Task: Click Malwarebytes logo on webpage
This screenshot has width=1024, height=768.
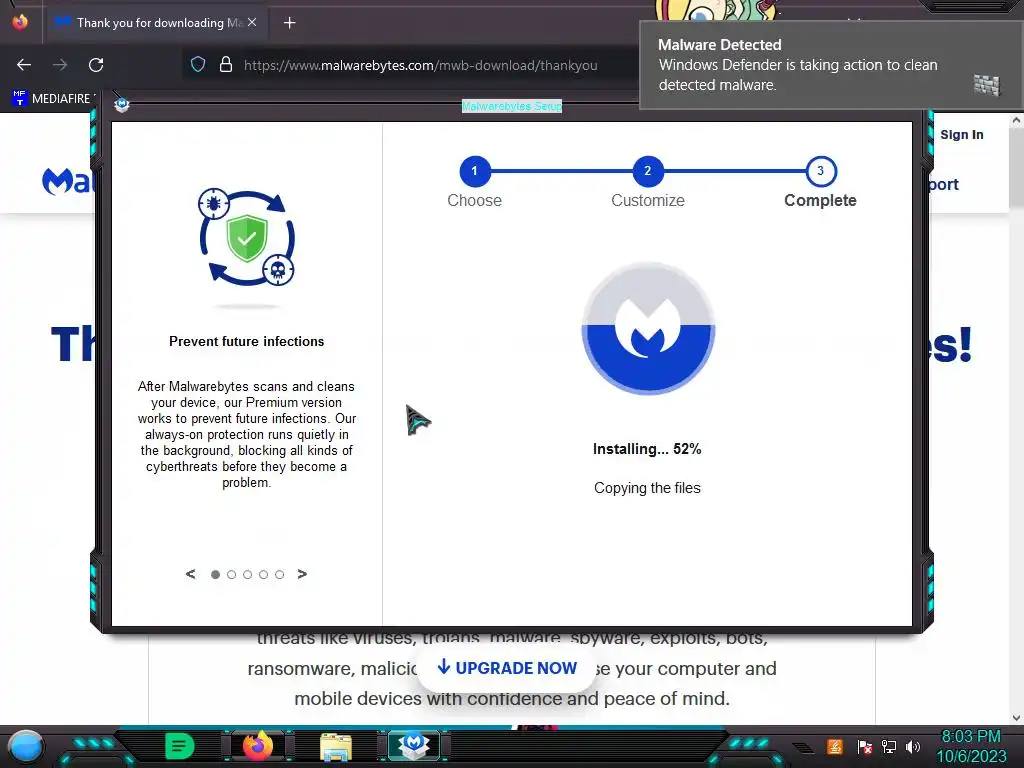Action: (x=68, y=182)
